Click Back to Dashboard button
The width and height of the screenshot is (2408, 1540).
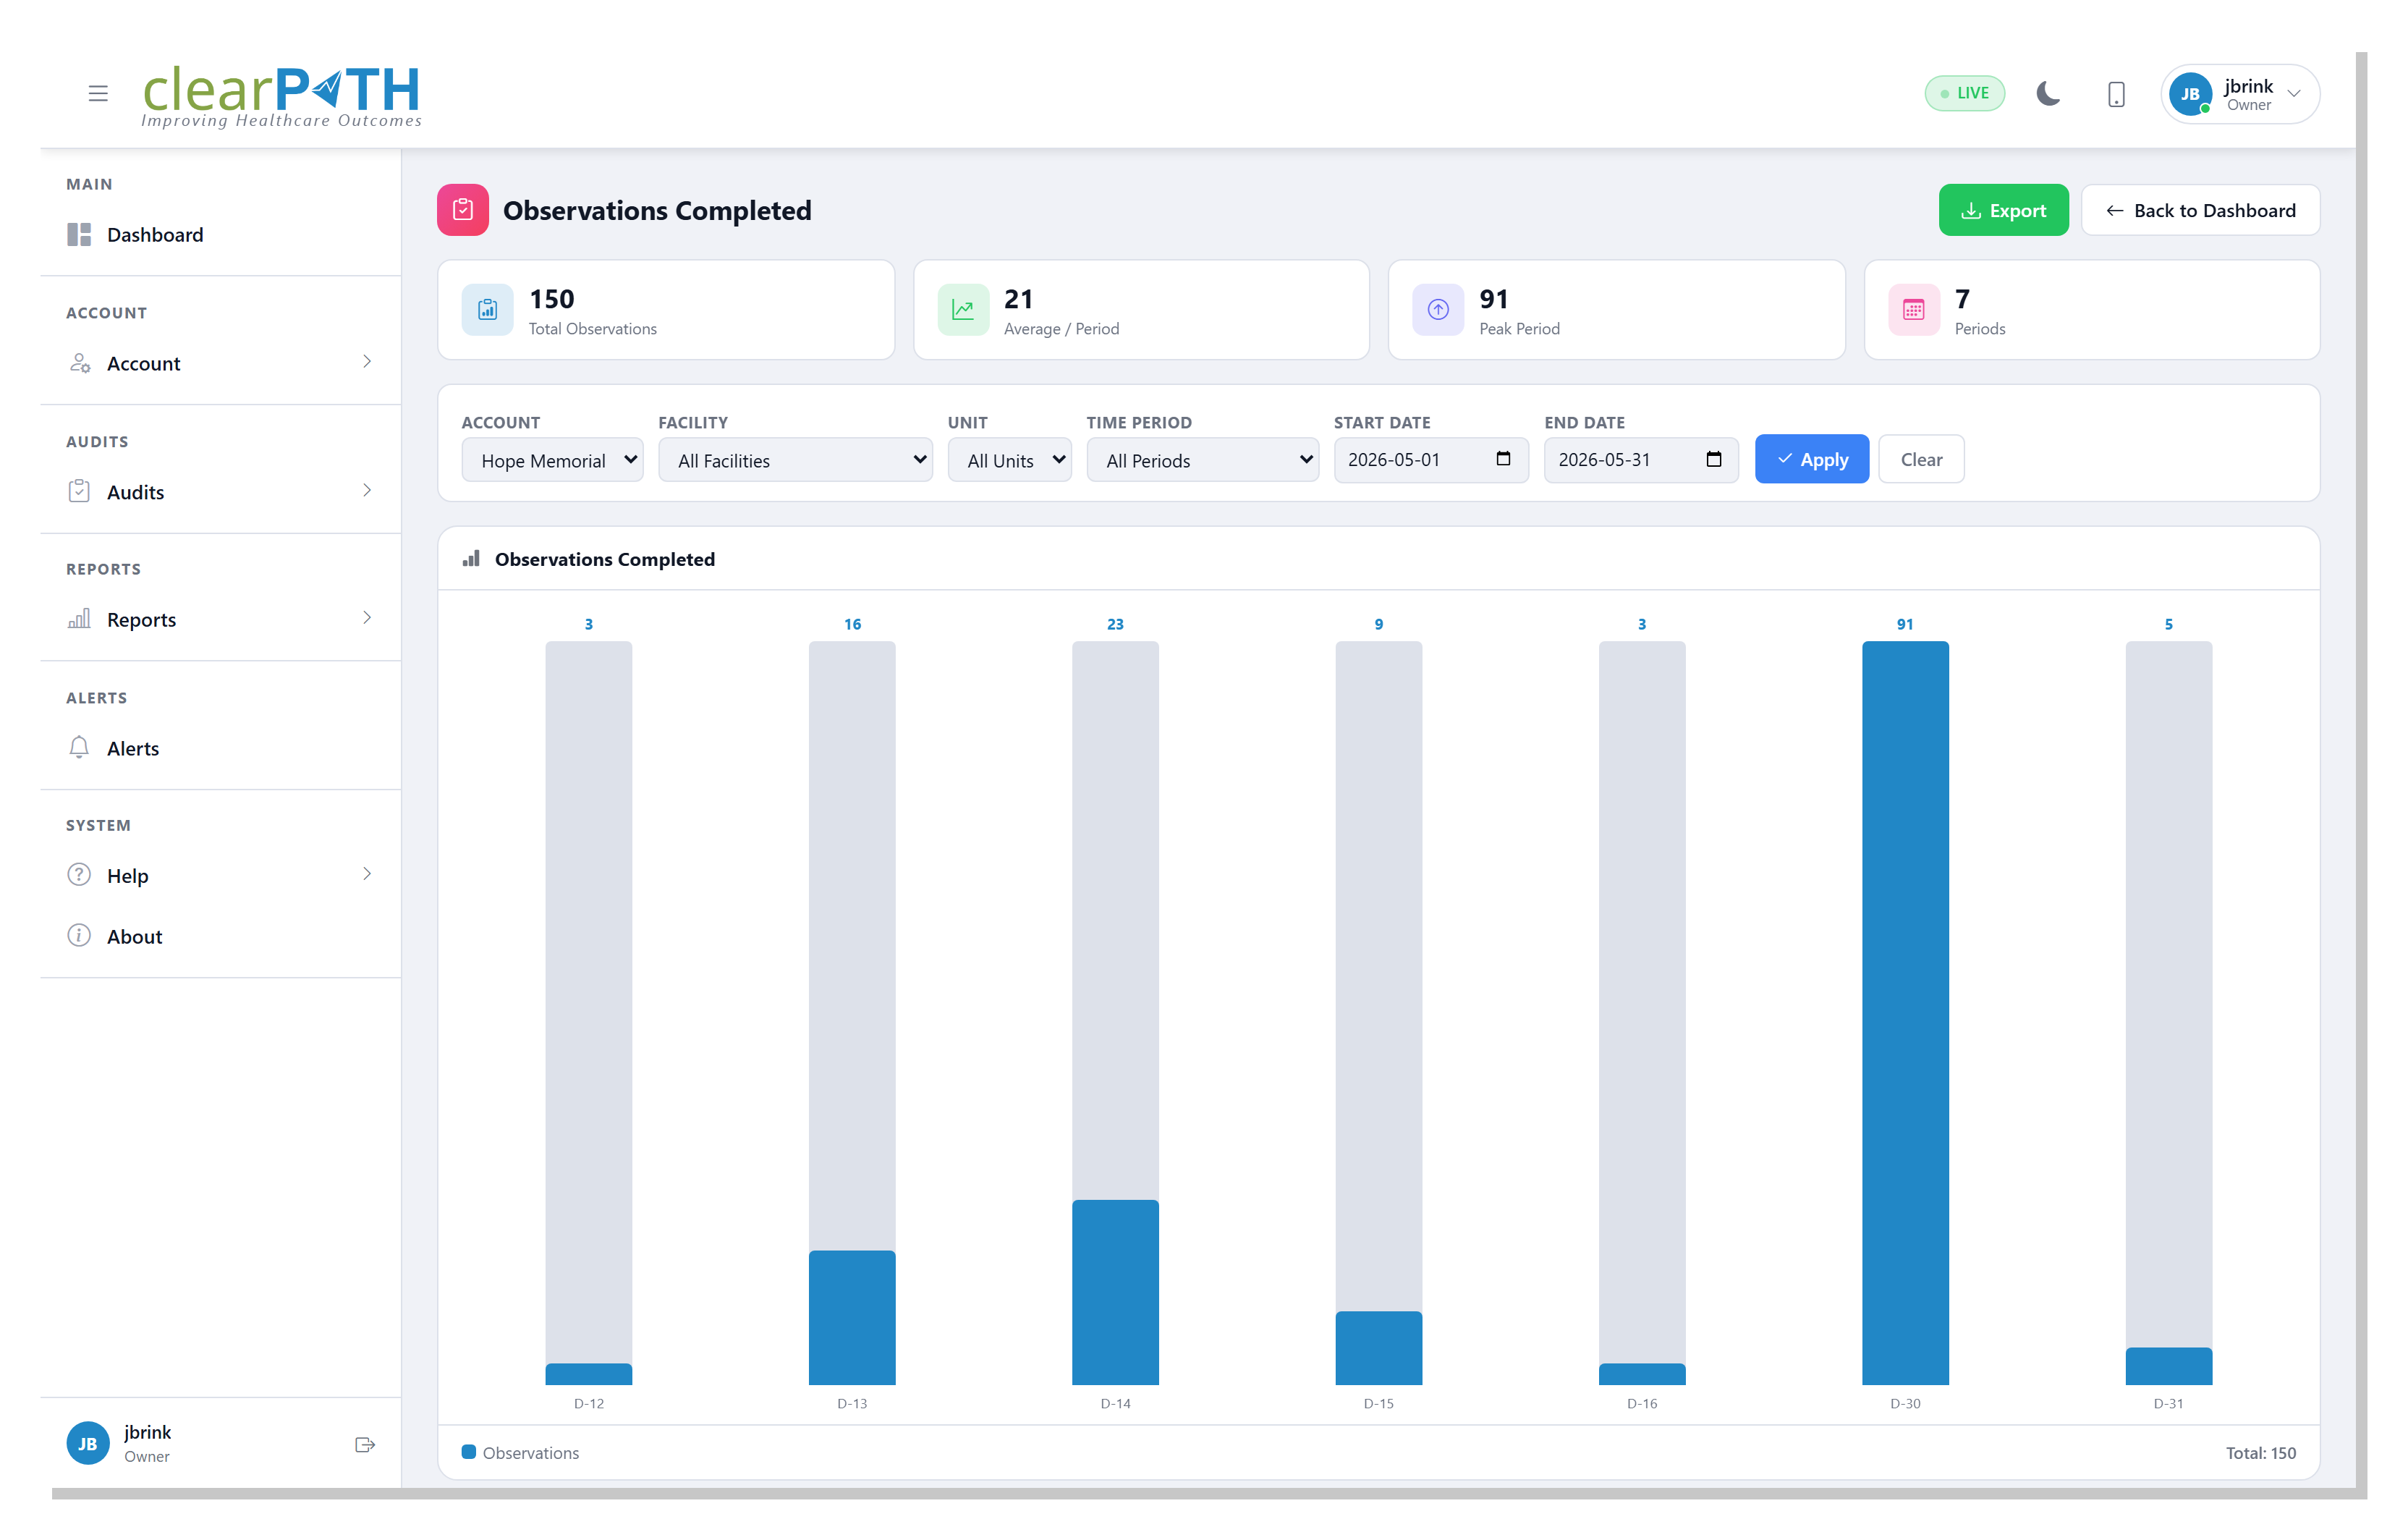[2200, 210]
